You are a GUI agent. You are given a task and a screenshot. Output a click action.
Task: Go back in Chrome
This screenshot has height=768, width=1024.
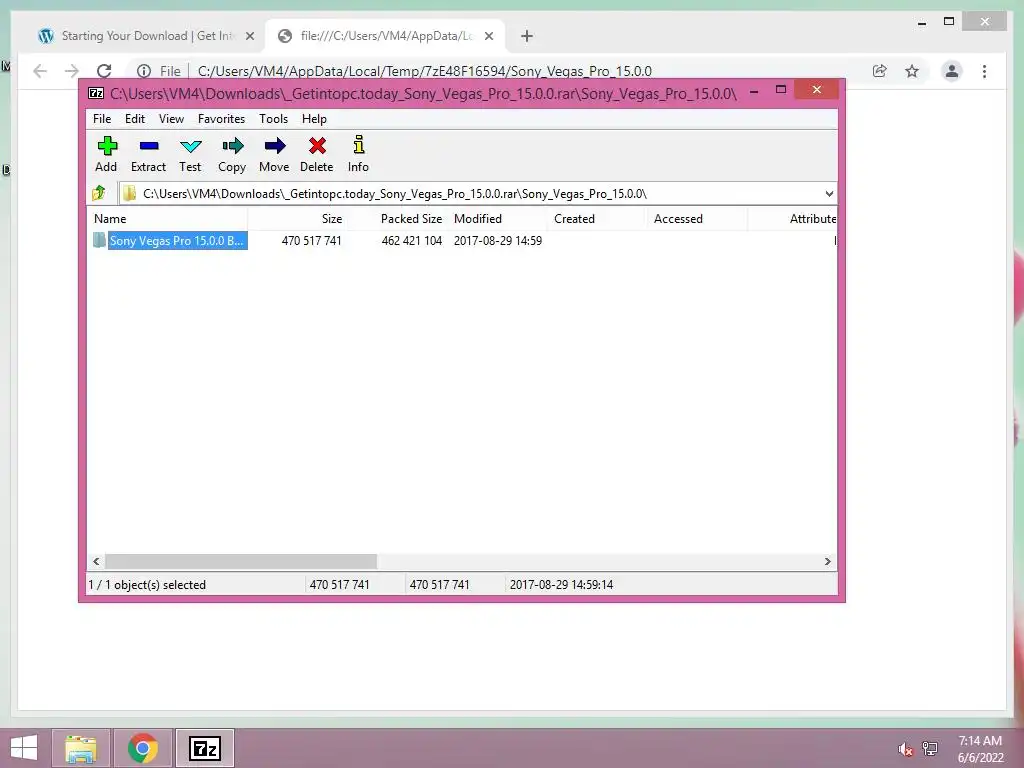click(40, 71)
